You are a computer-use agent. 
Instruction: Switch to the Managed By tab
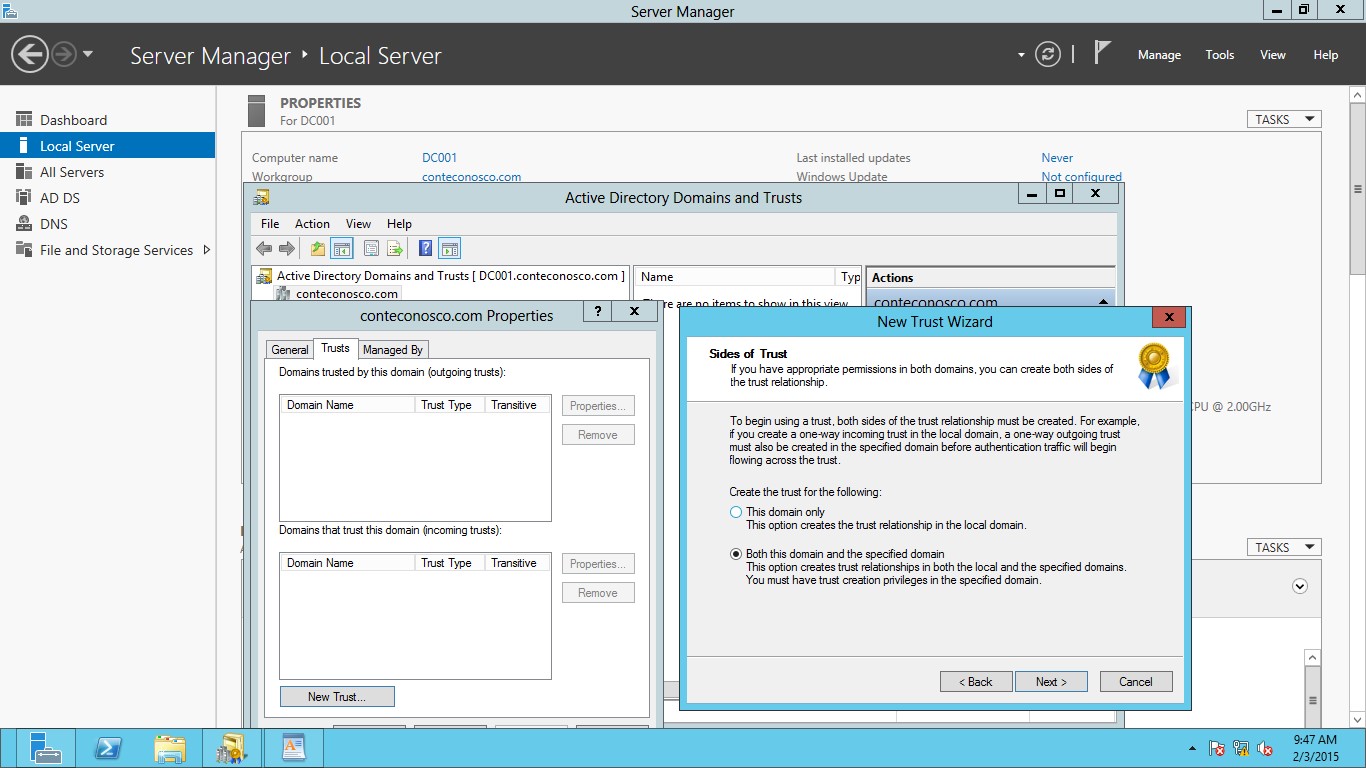pos(392,349)
